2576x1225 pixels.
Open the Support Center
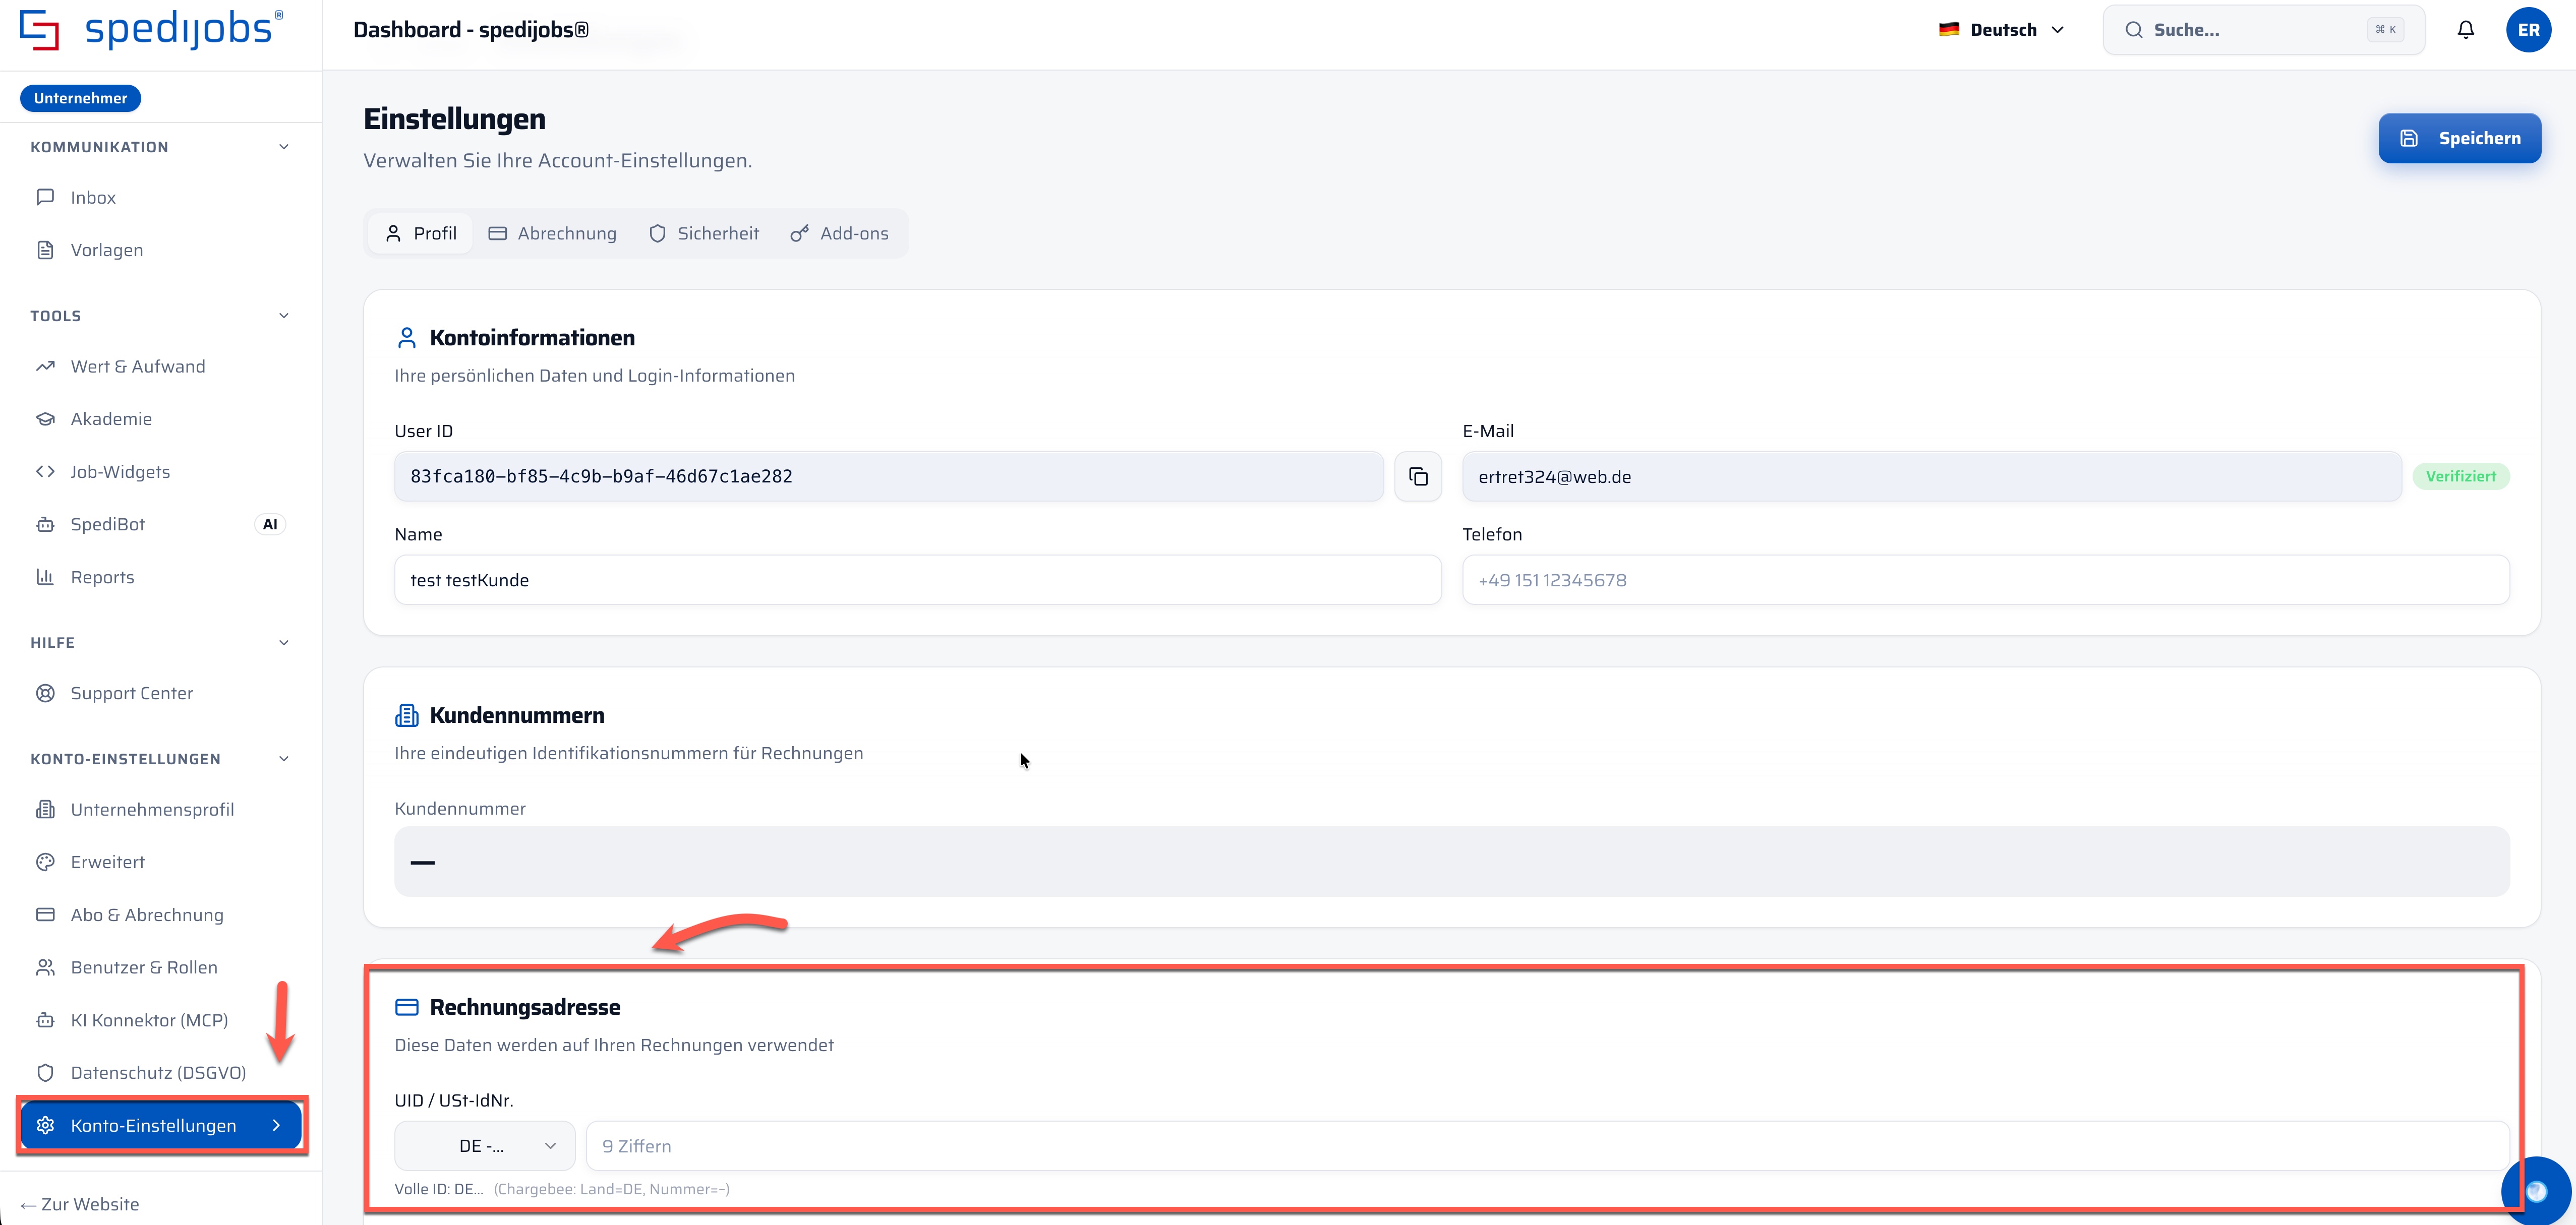click(160, 693)
